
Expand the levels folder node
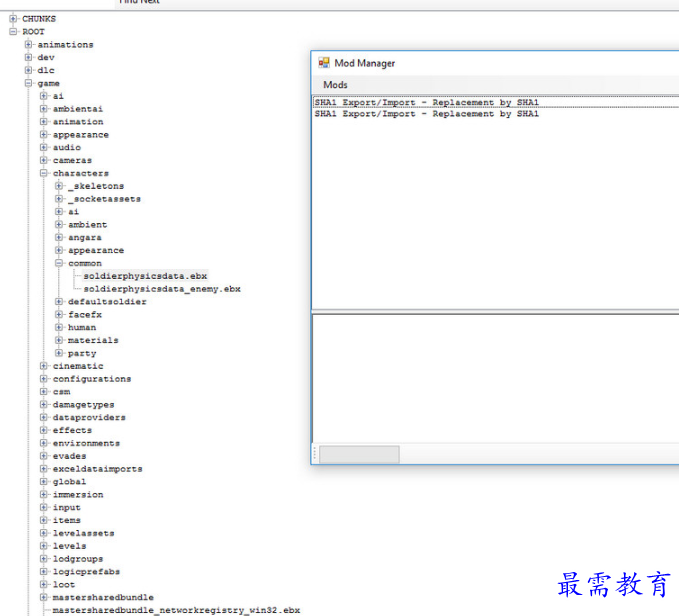click(x=43, y=546)
